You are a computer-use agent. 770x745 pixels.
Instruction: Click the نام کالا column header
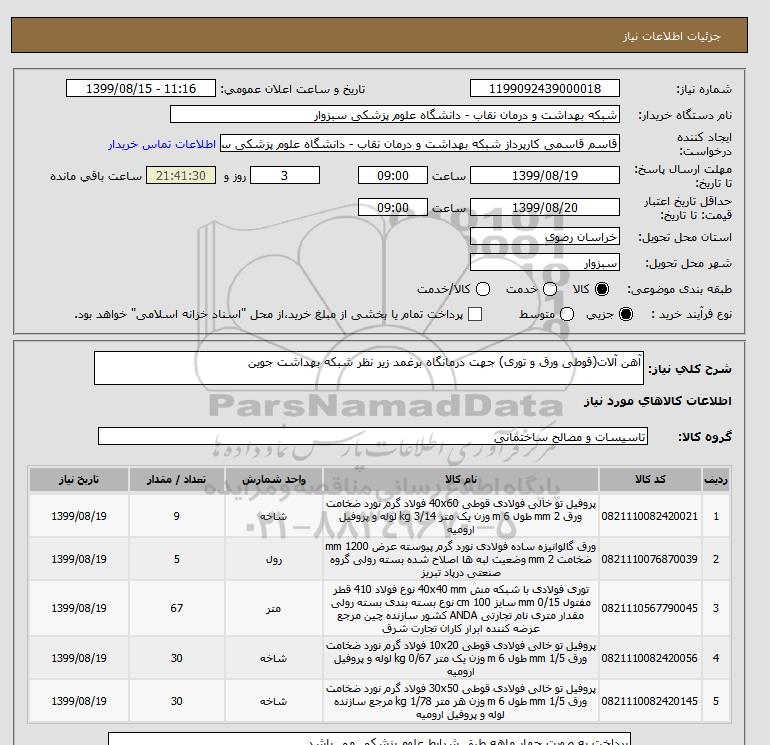(x=461, y=479)
